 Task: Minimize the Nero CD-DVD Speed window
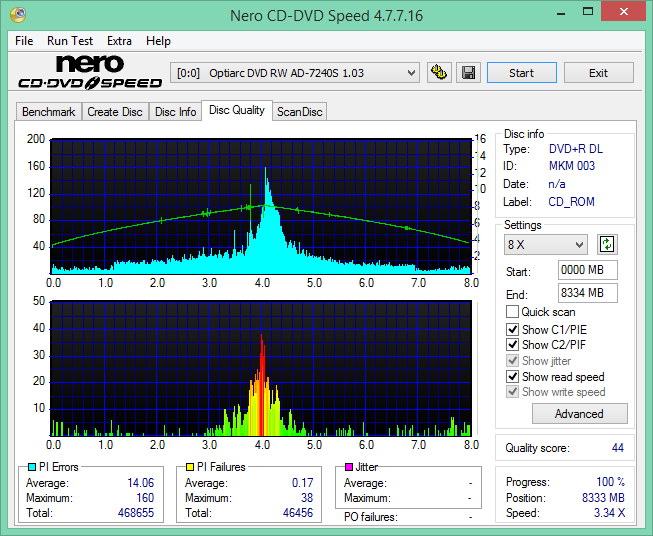561,12
